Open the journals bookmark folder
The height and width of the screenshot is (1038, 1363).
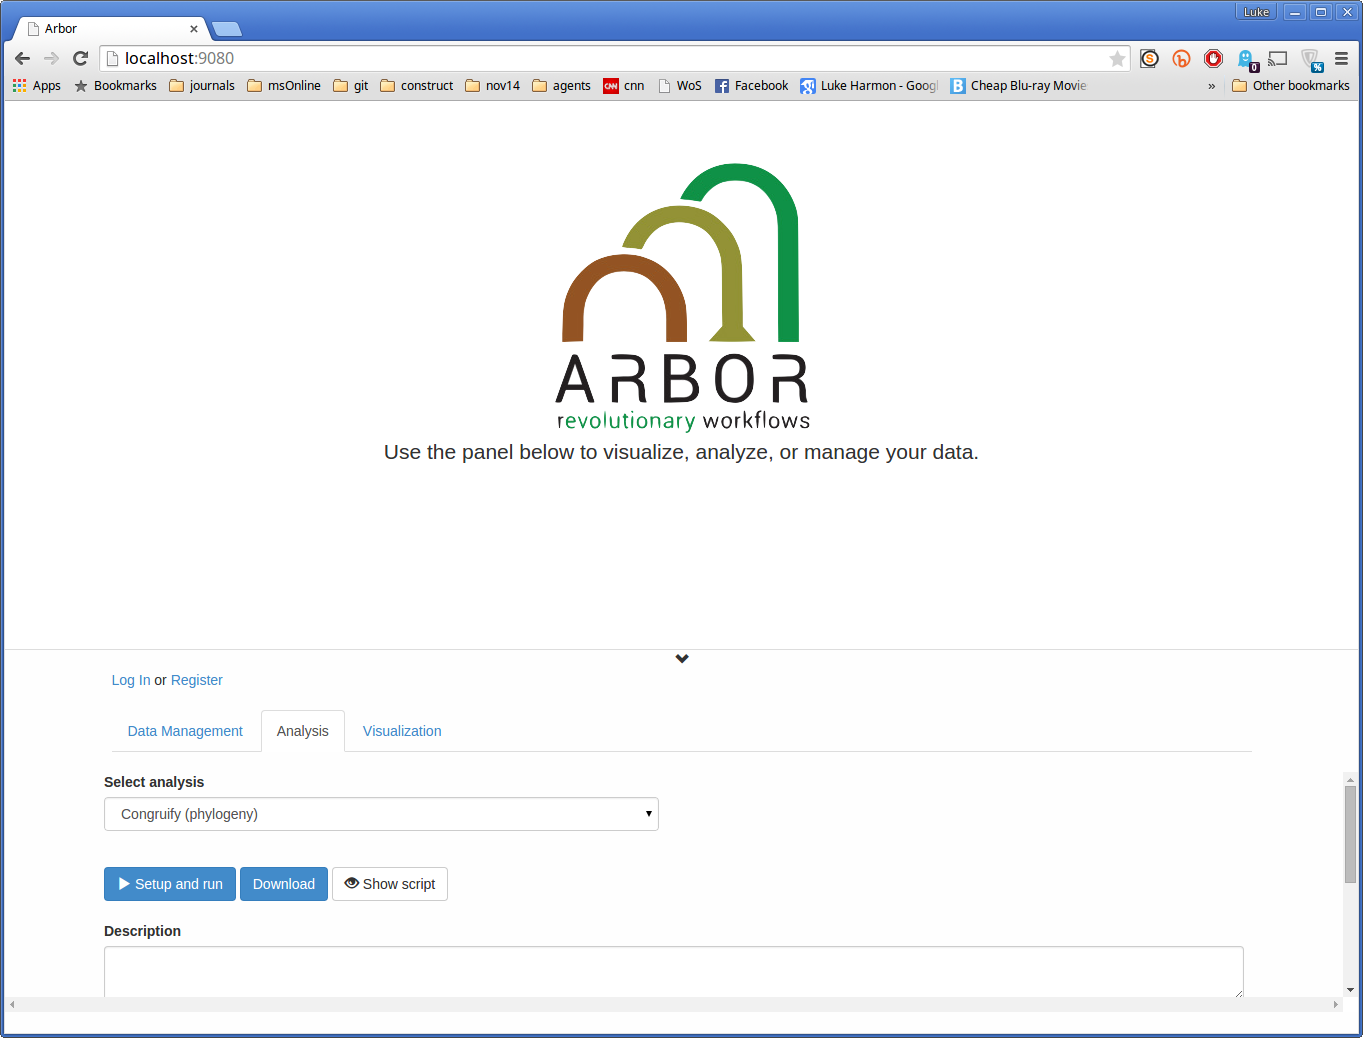202,86
